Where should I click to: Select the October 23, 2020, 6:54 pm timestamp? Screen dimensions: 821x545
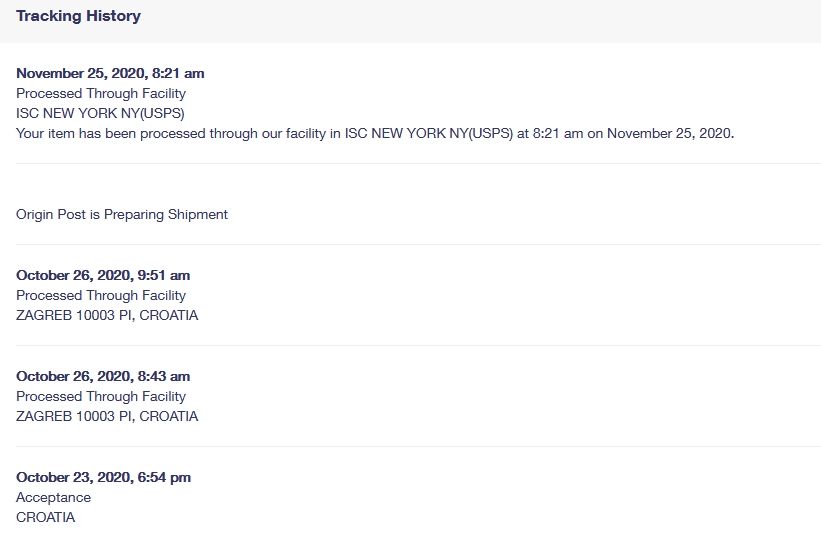click(x=103, y=477)
